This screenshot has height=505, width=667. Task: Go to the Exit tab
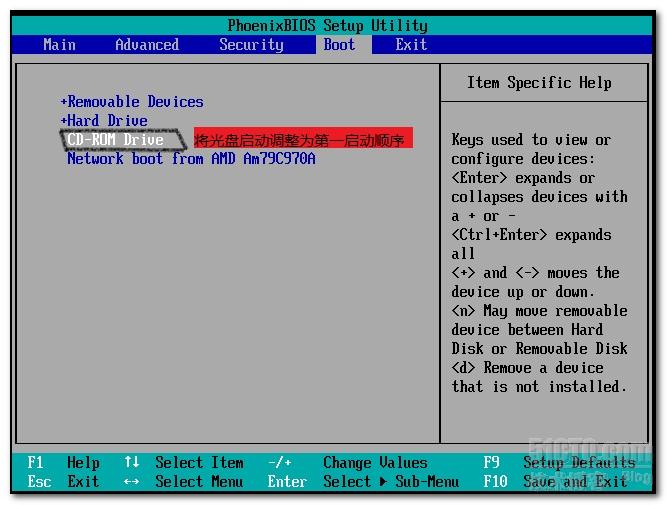coord(411,45)
